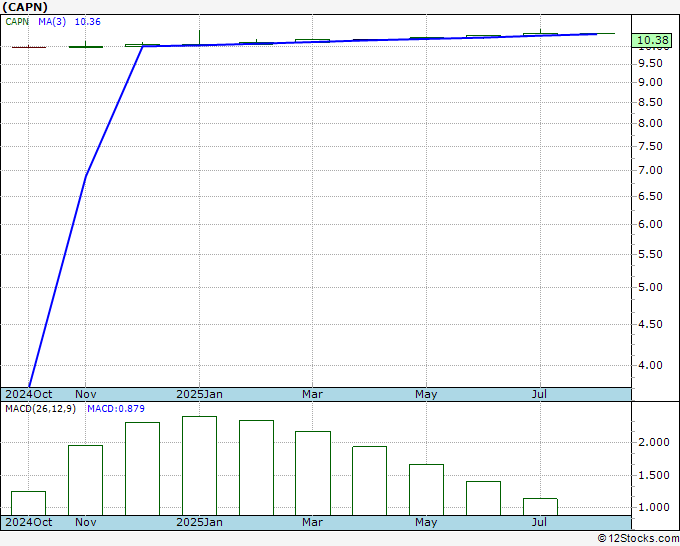Click the May MACD histogram bar
The image size is (680, 546).
pyautogui.click(x=426, y=490)
